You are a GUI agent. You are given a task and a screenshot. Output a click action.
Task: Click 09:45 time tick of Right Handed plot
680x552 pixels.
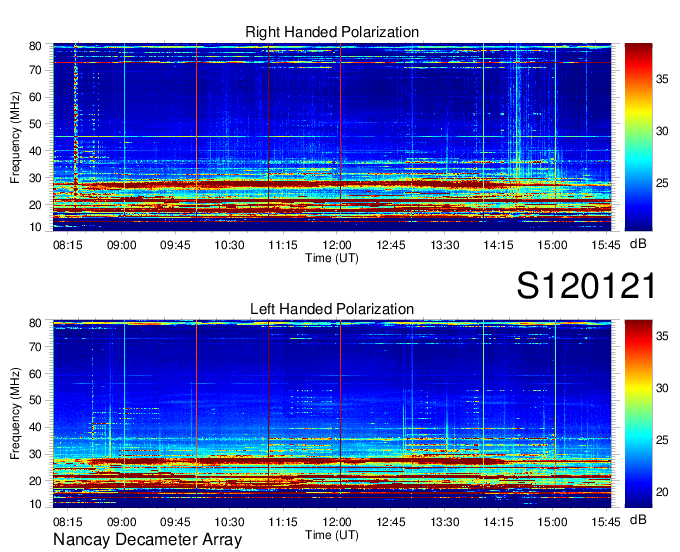coord(175,245)
